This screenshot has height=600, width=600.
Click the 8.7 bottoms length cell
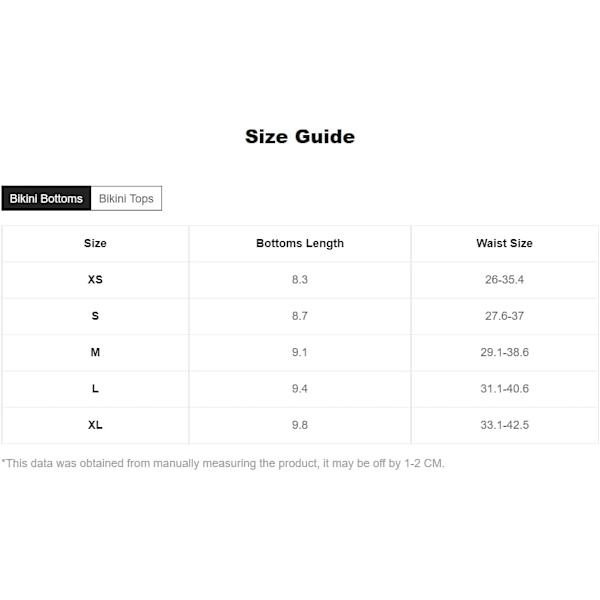click(300, 316)
